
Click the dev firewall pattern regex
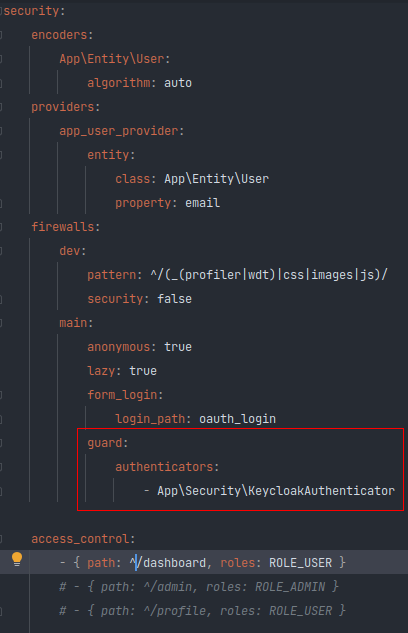[x=268, y=275]
